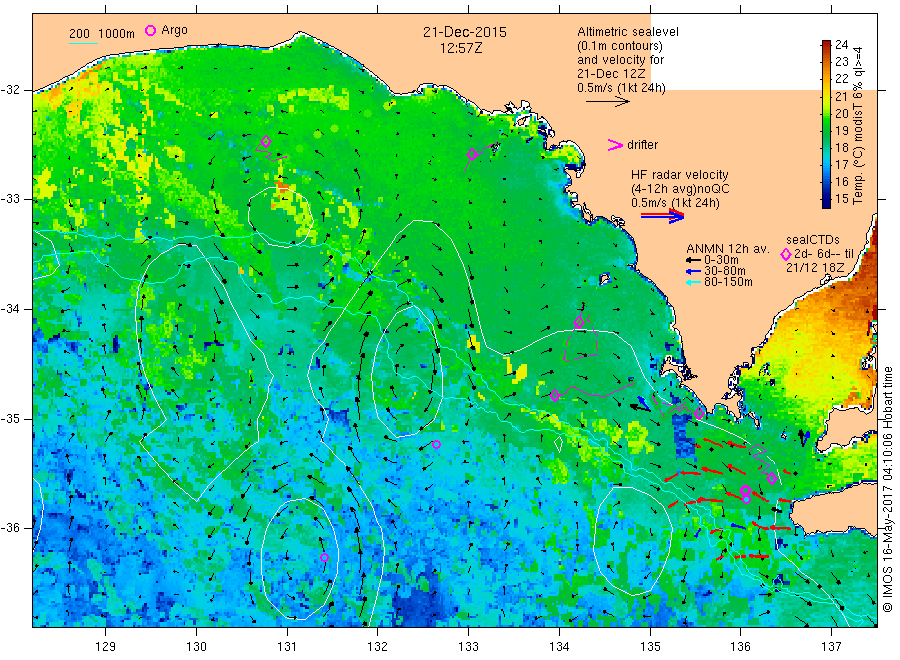Click the black 0-30m ANMN arrow symbol
This screenshot has height=660, width=900.
[x=693, y=261]
